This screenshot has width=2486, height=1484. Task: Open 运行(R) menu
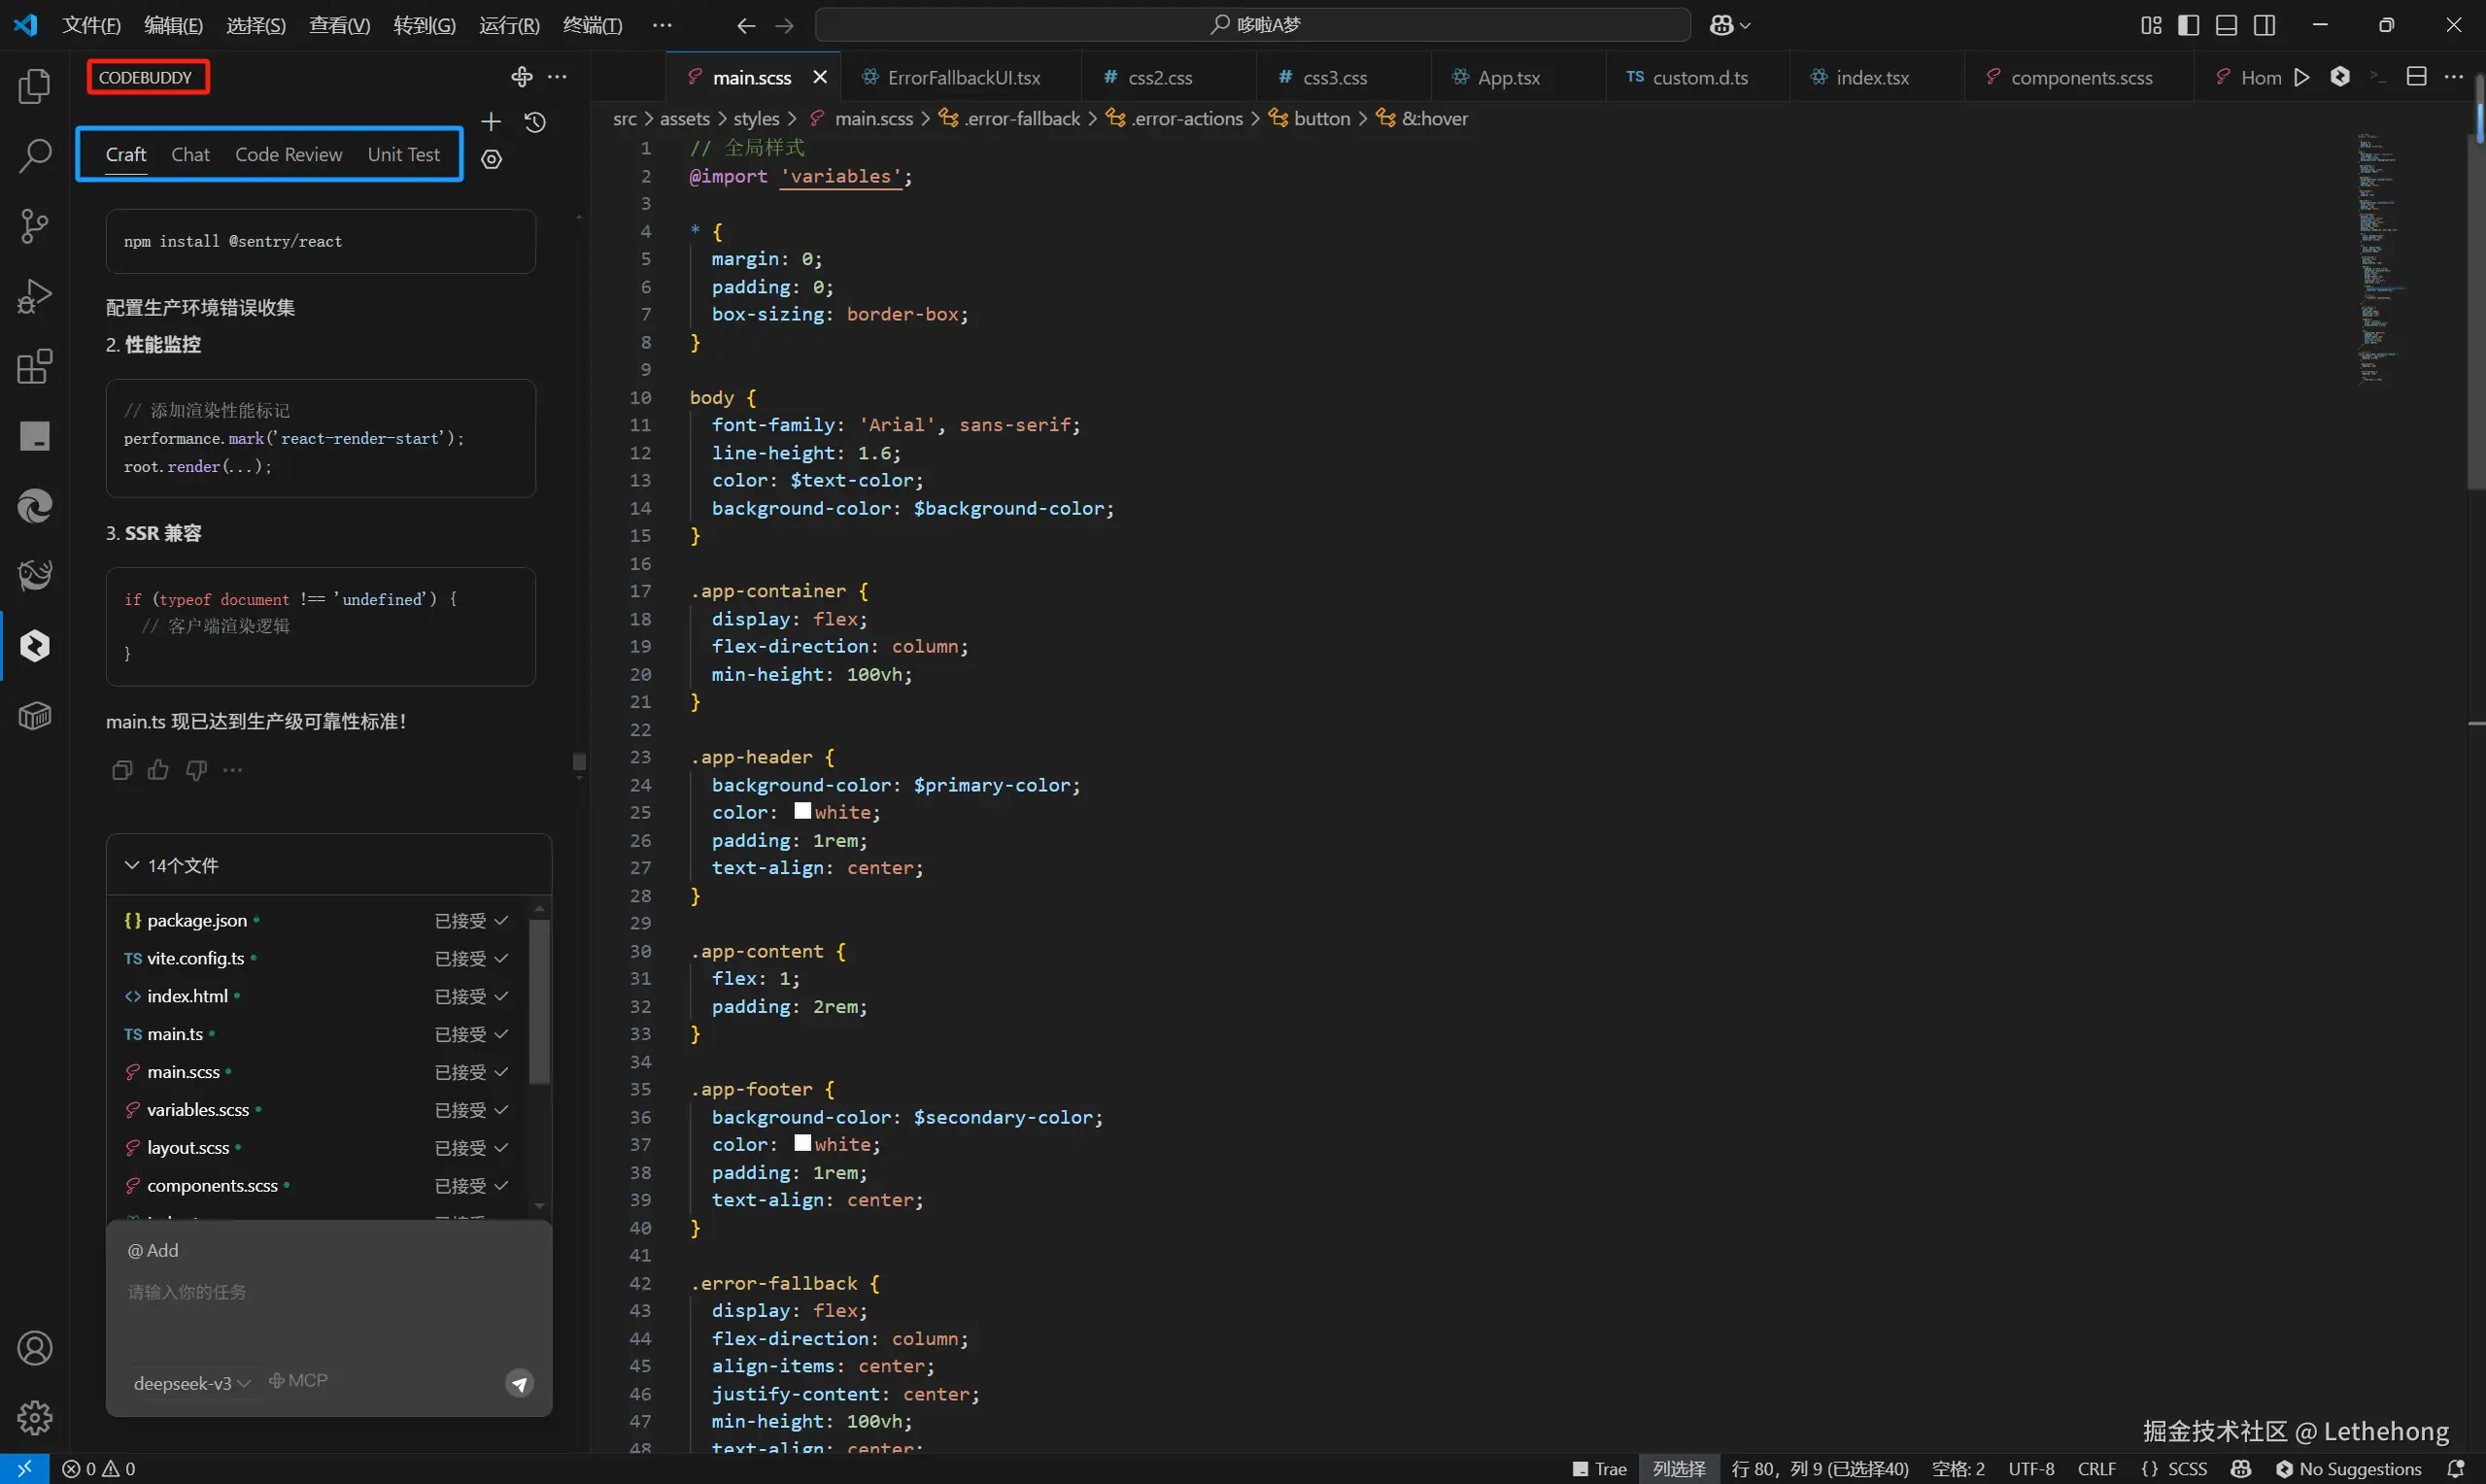point(509,25)
